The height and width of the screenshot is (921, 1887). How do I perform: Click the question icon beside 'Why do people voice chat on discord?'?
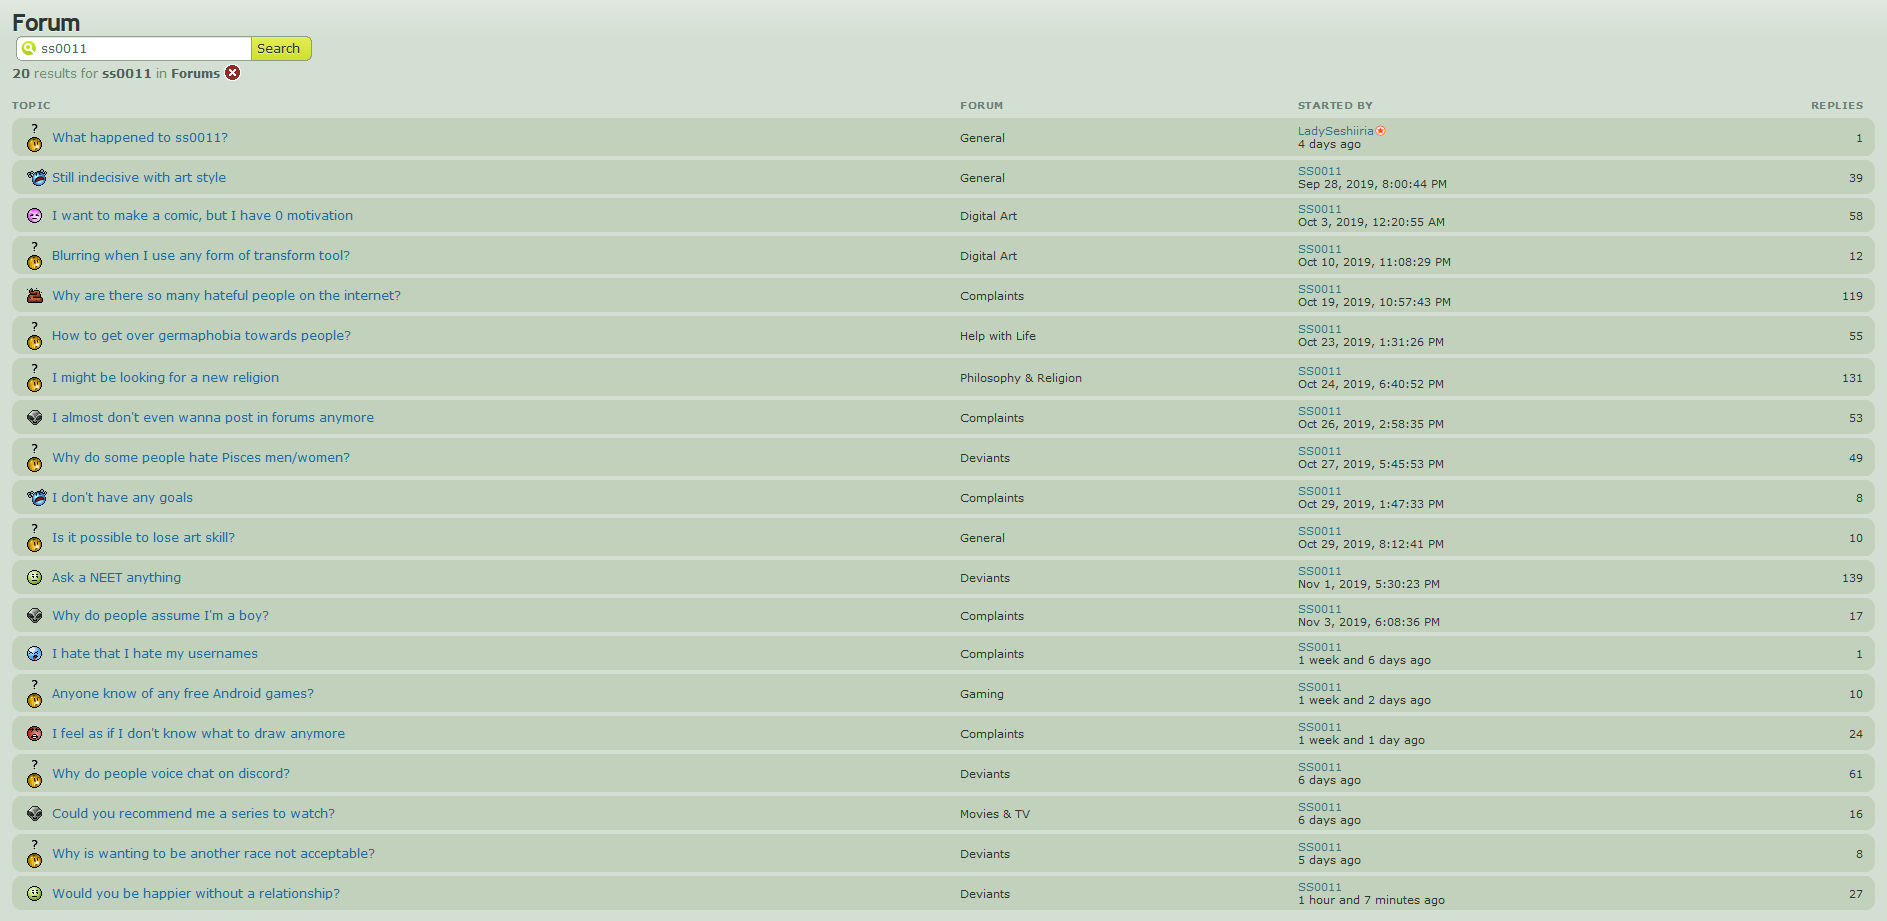[34, 774]
